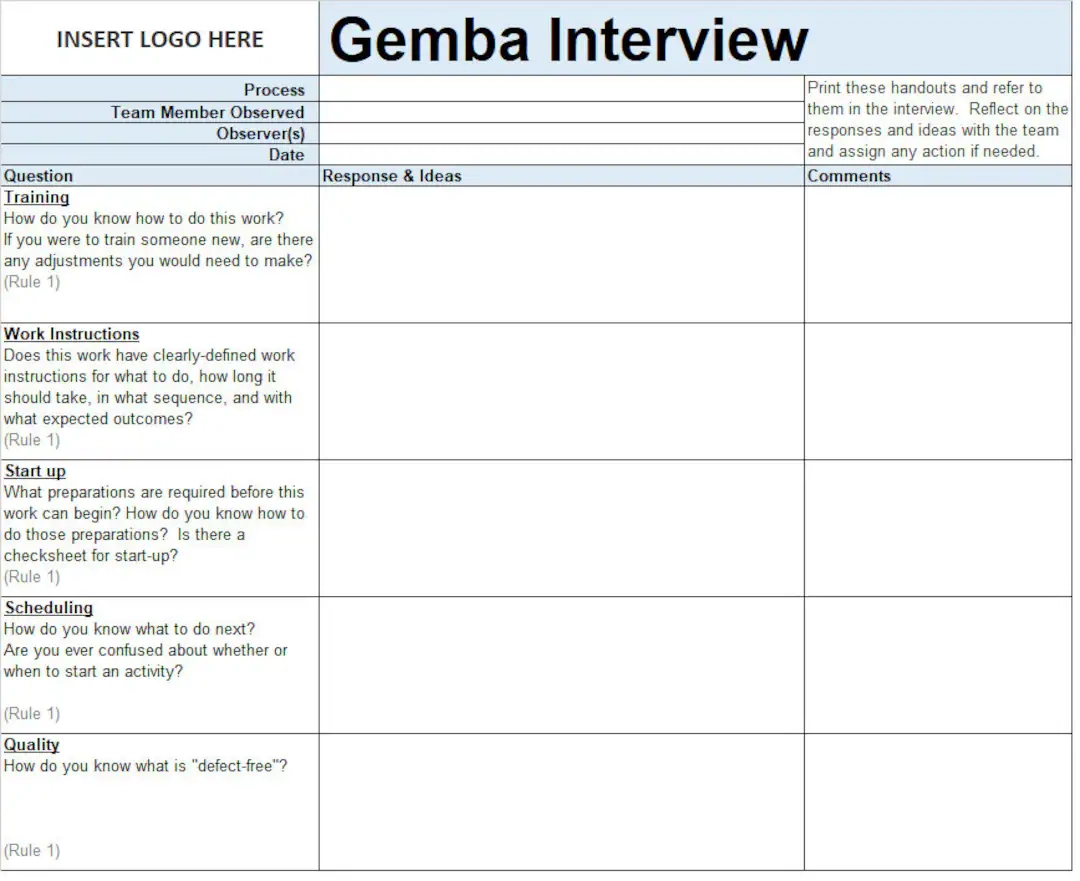Click Response cell for Work Instructions
1080x881 pixels.
(561, 391)
